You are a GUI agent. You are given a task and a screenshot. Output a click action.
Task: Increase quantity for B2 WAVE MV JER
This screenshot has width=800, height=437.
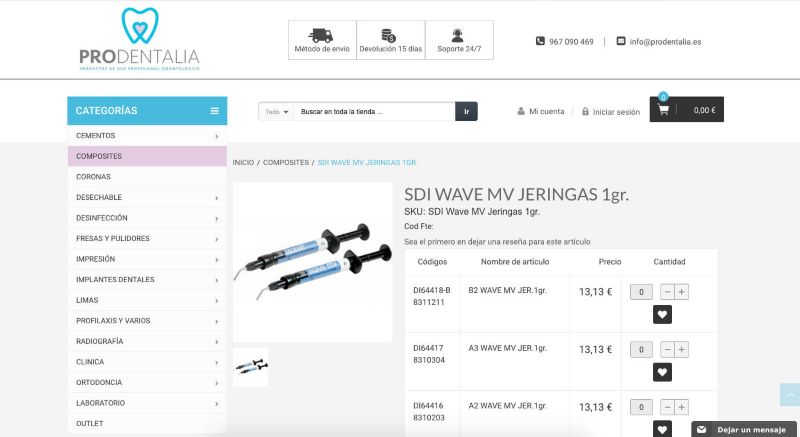pyautogui.click(x=682, y=292)
